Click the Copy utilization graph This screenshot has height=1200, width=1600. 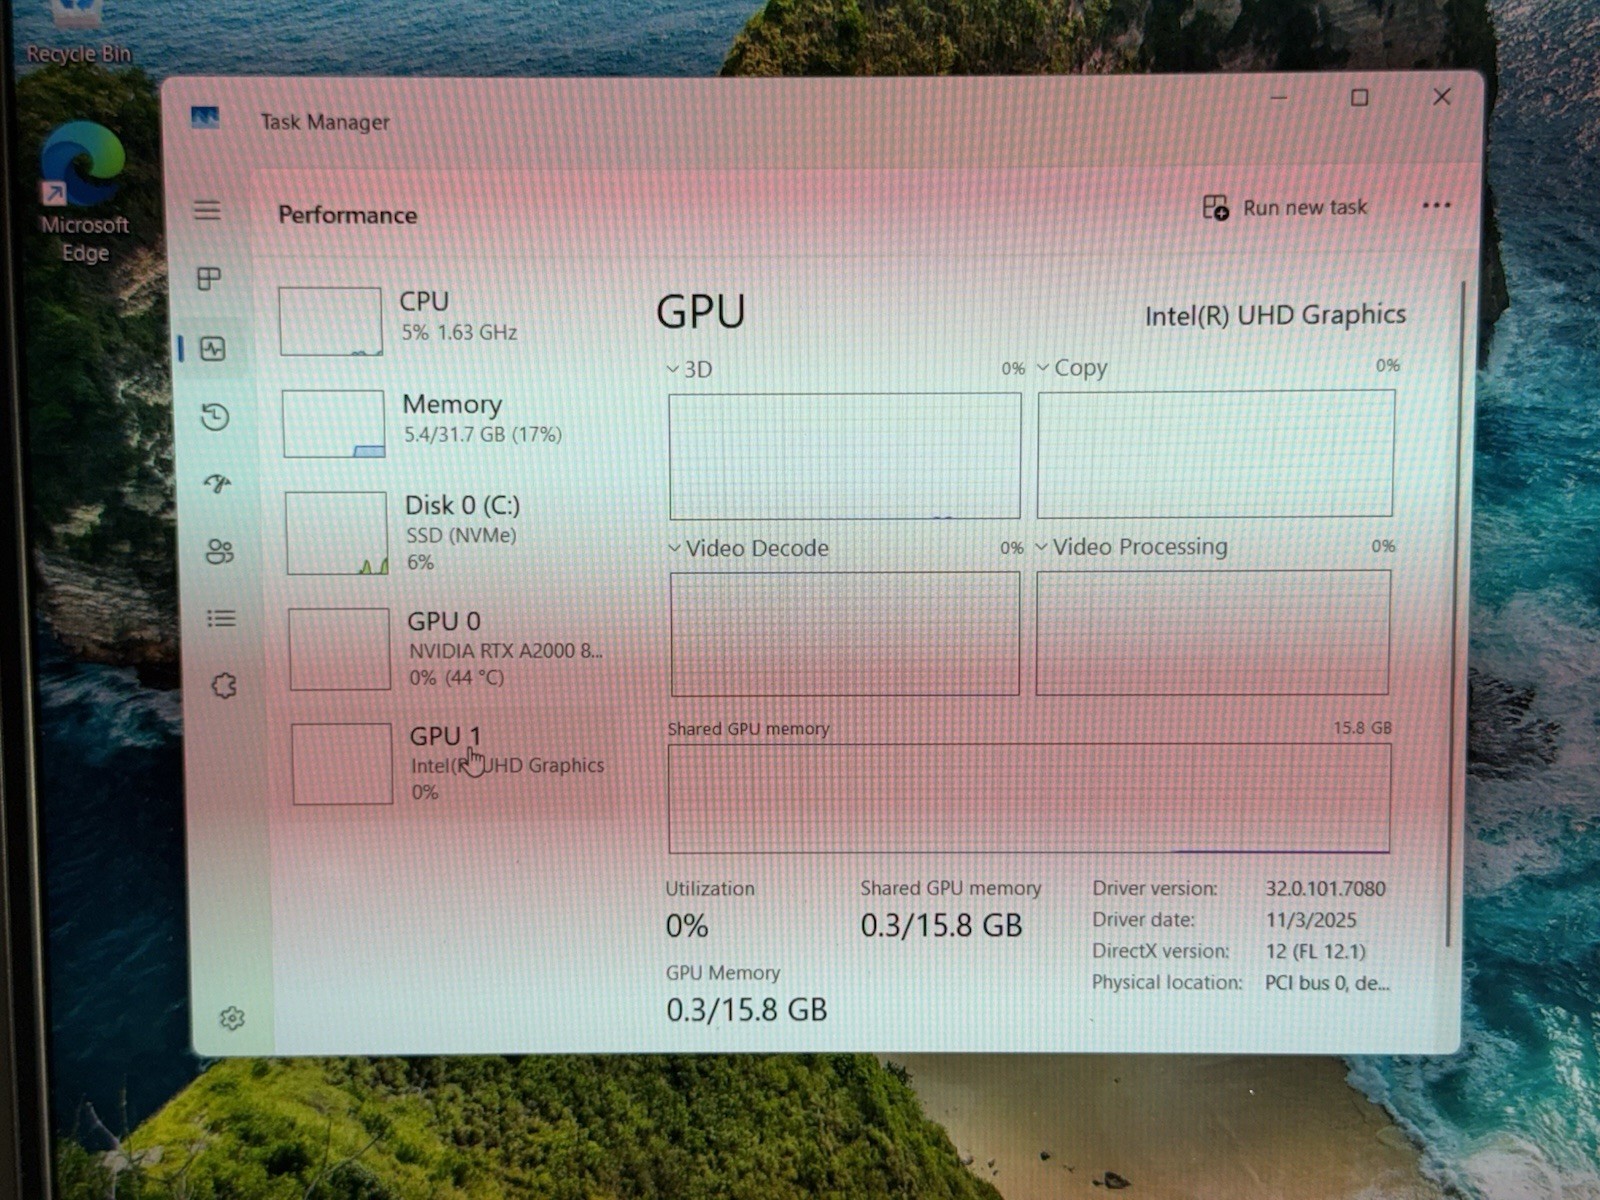[x=1216, y=453]
